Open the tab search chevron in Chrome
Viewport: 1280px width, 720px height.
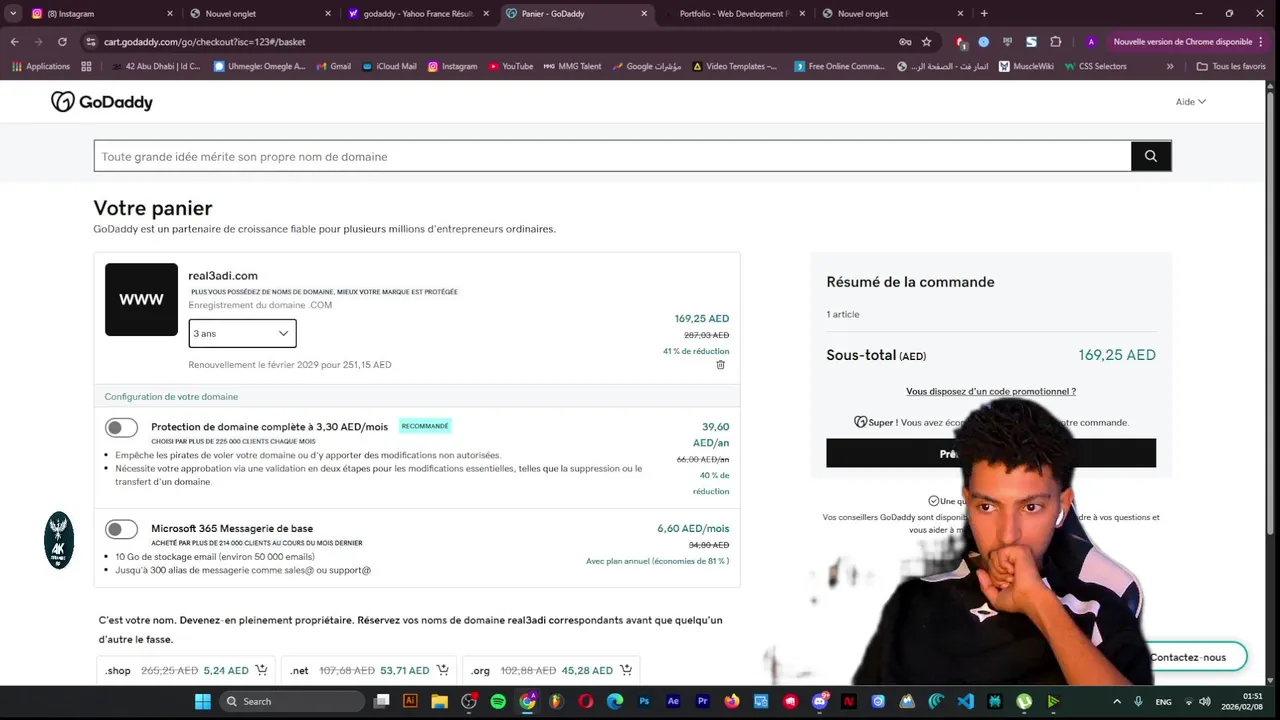(x=14, y=14)
